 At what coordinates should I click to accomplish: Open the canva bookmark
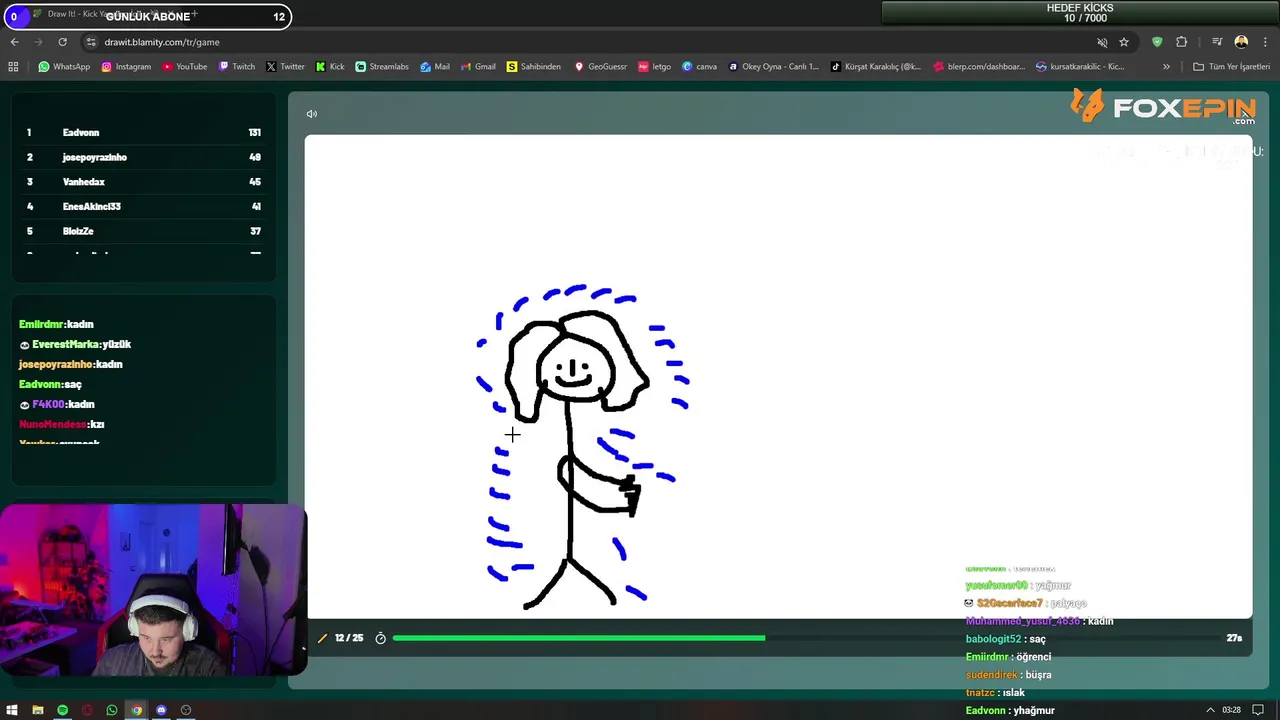pyautogui.click(x=699, y=67)
